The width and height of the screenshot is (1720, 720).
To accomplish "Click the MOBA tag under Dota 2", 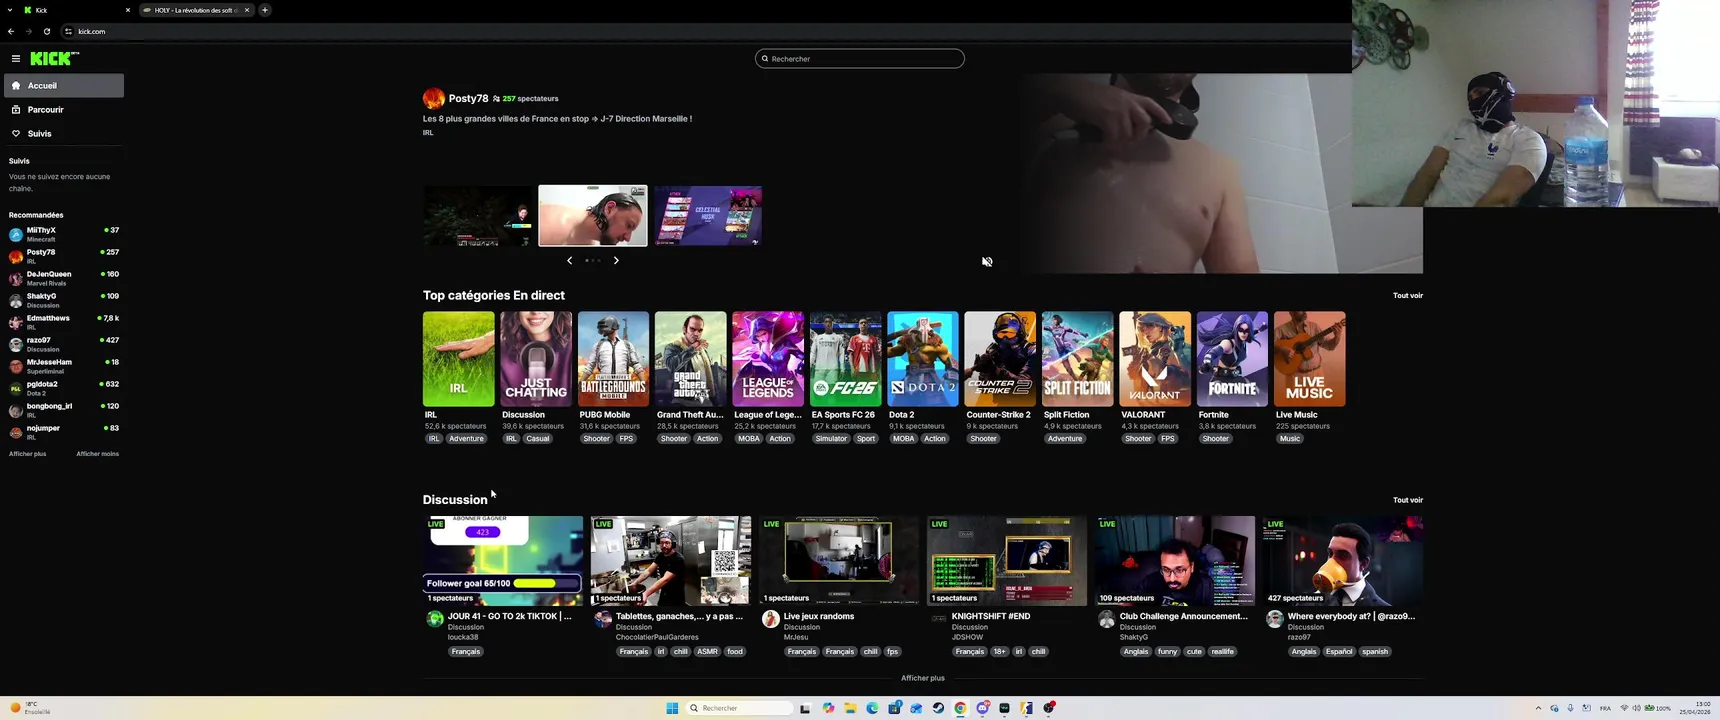I will [x=903, y=439].
